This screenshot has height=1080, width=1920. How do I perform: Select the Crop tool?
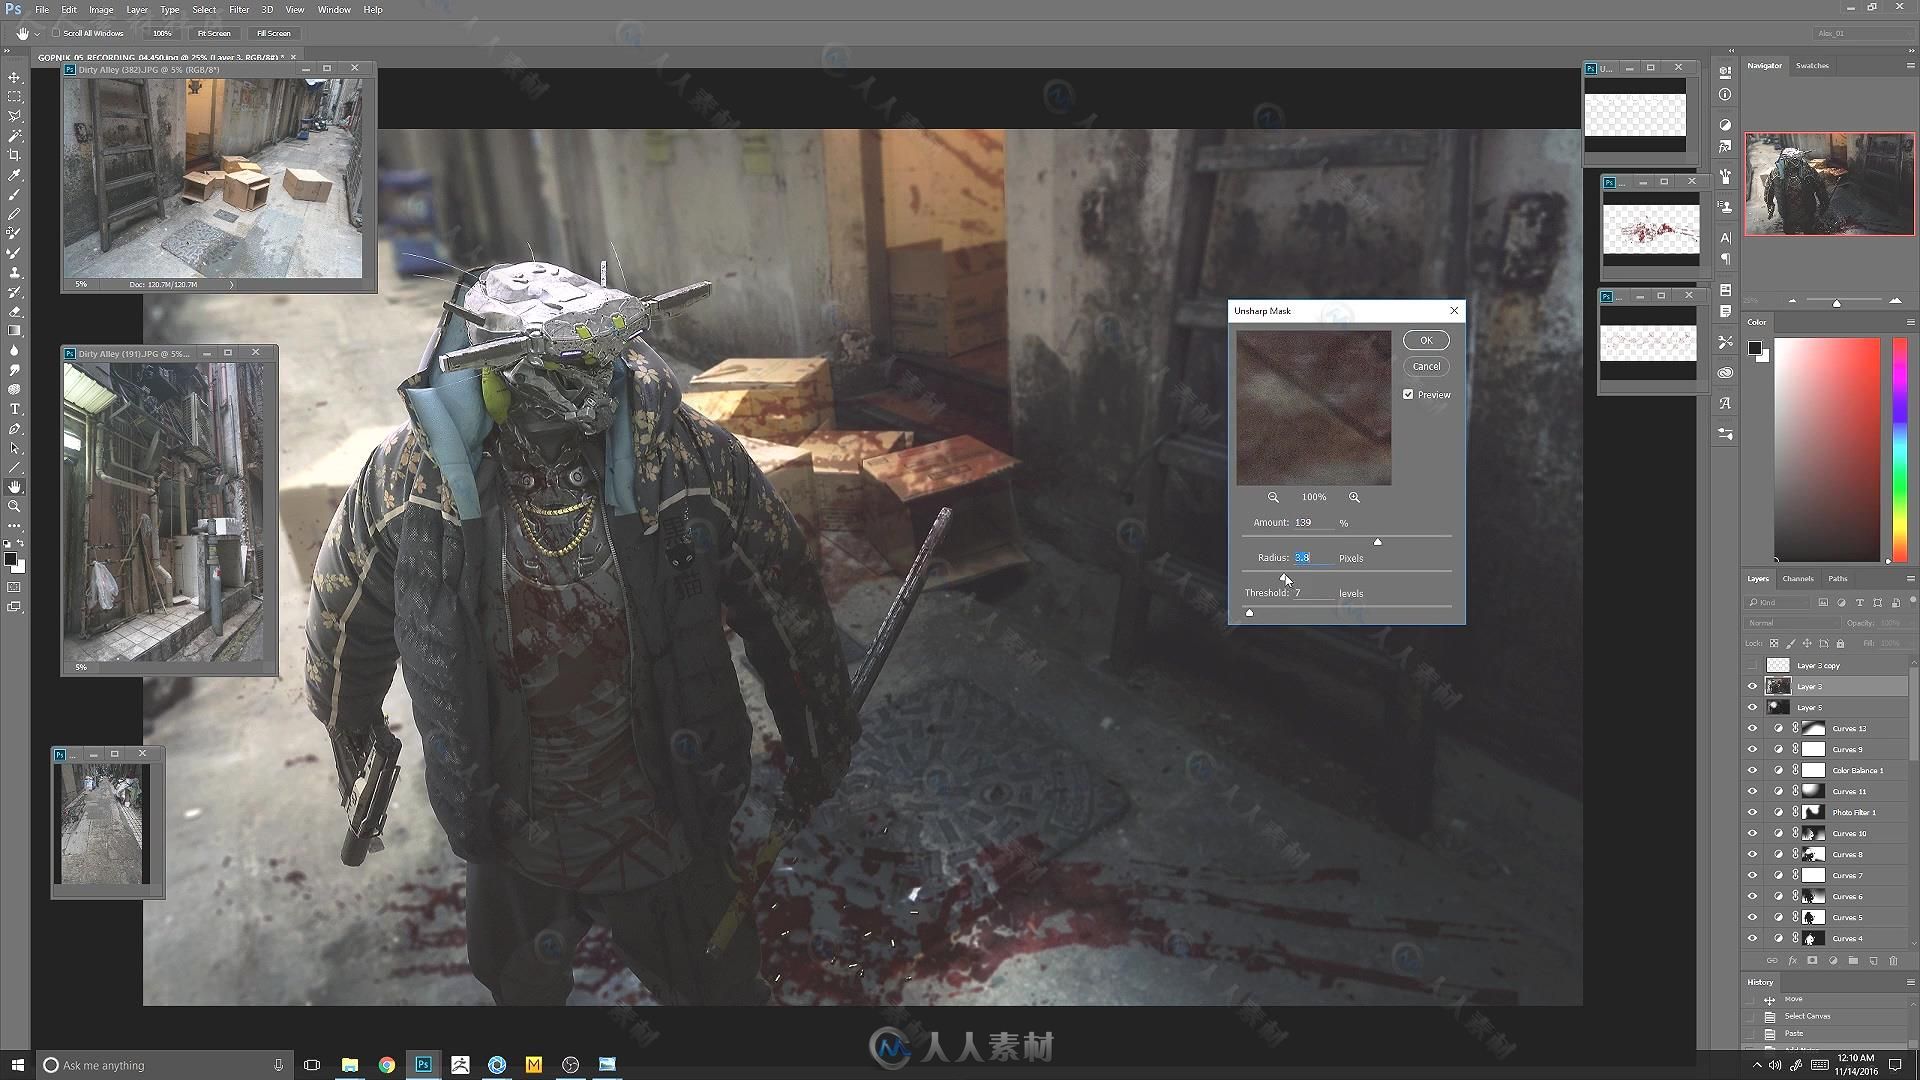click(14, 155)
